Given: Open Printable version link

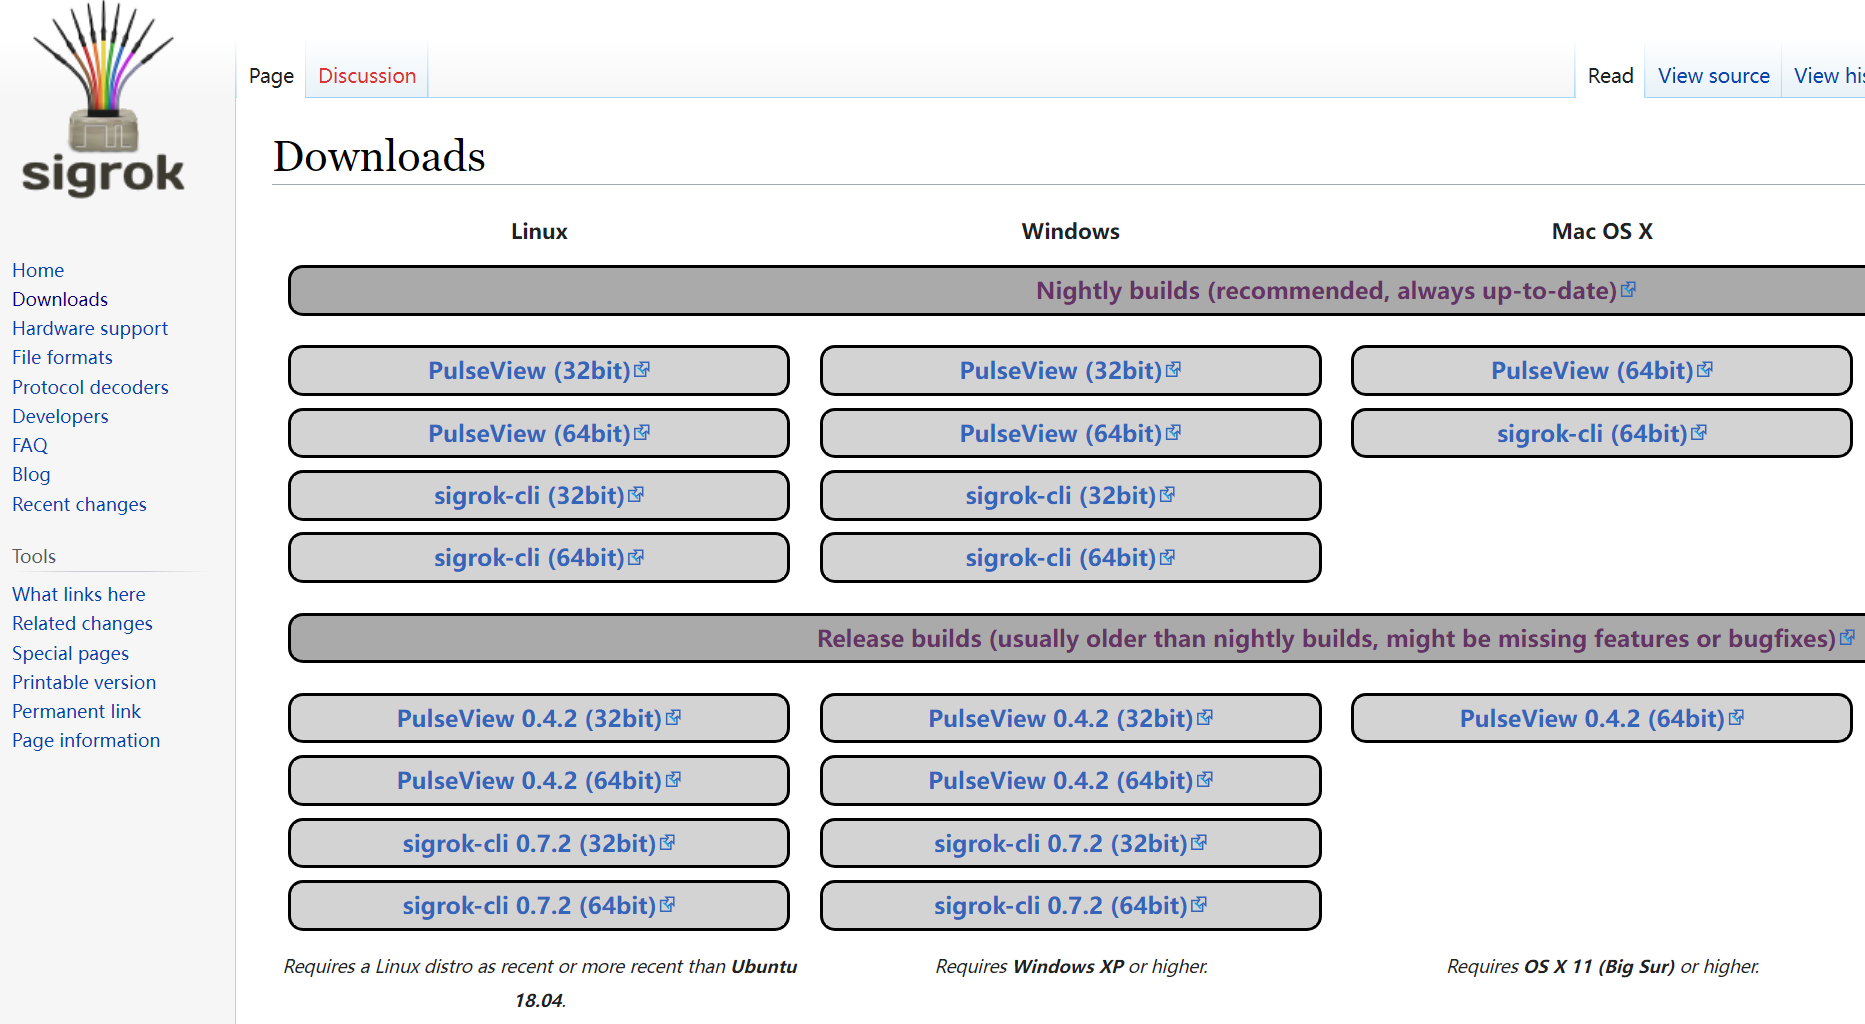Looking at the screenshot, I should 84,682.
